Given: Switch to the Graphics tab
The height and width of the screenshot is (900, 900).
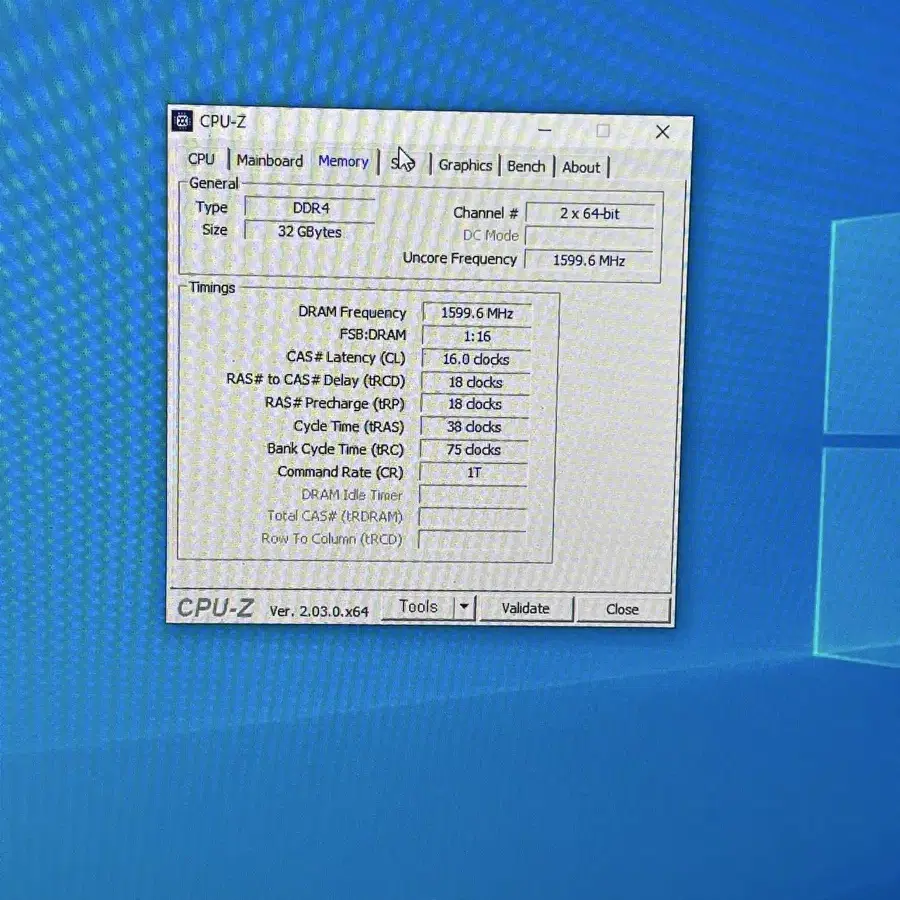Looking at the screenshot, I should (x=465, y=165).
